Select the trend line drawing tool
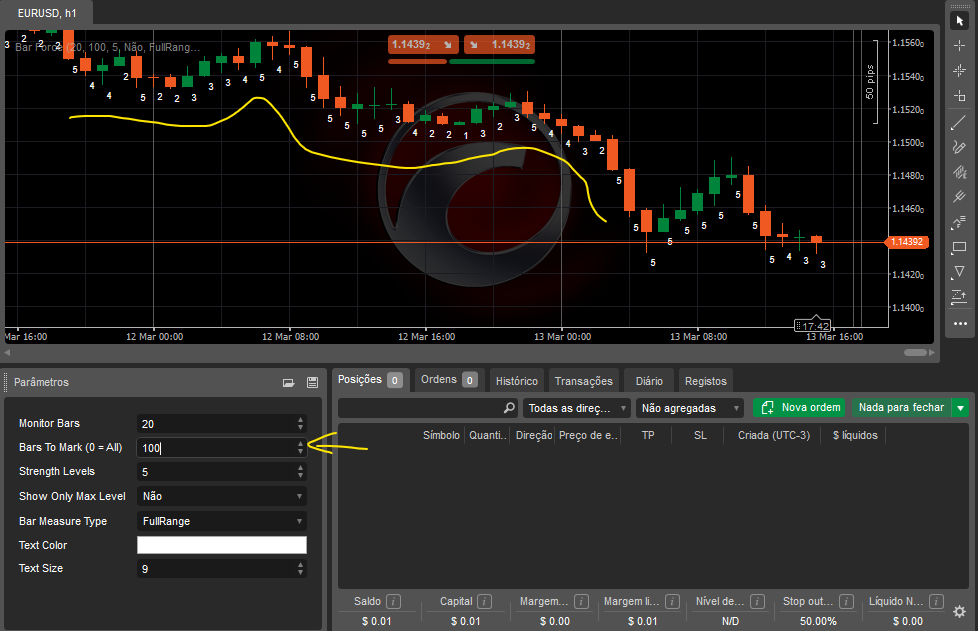Screen dimensions: 978x631 point(960,122)
